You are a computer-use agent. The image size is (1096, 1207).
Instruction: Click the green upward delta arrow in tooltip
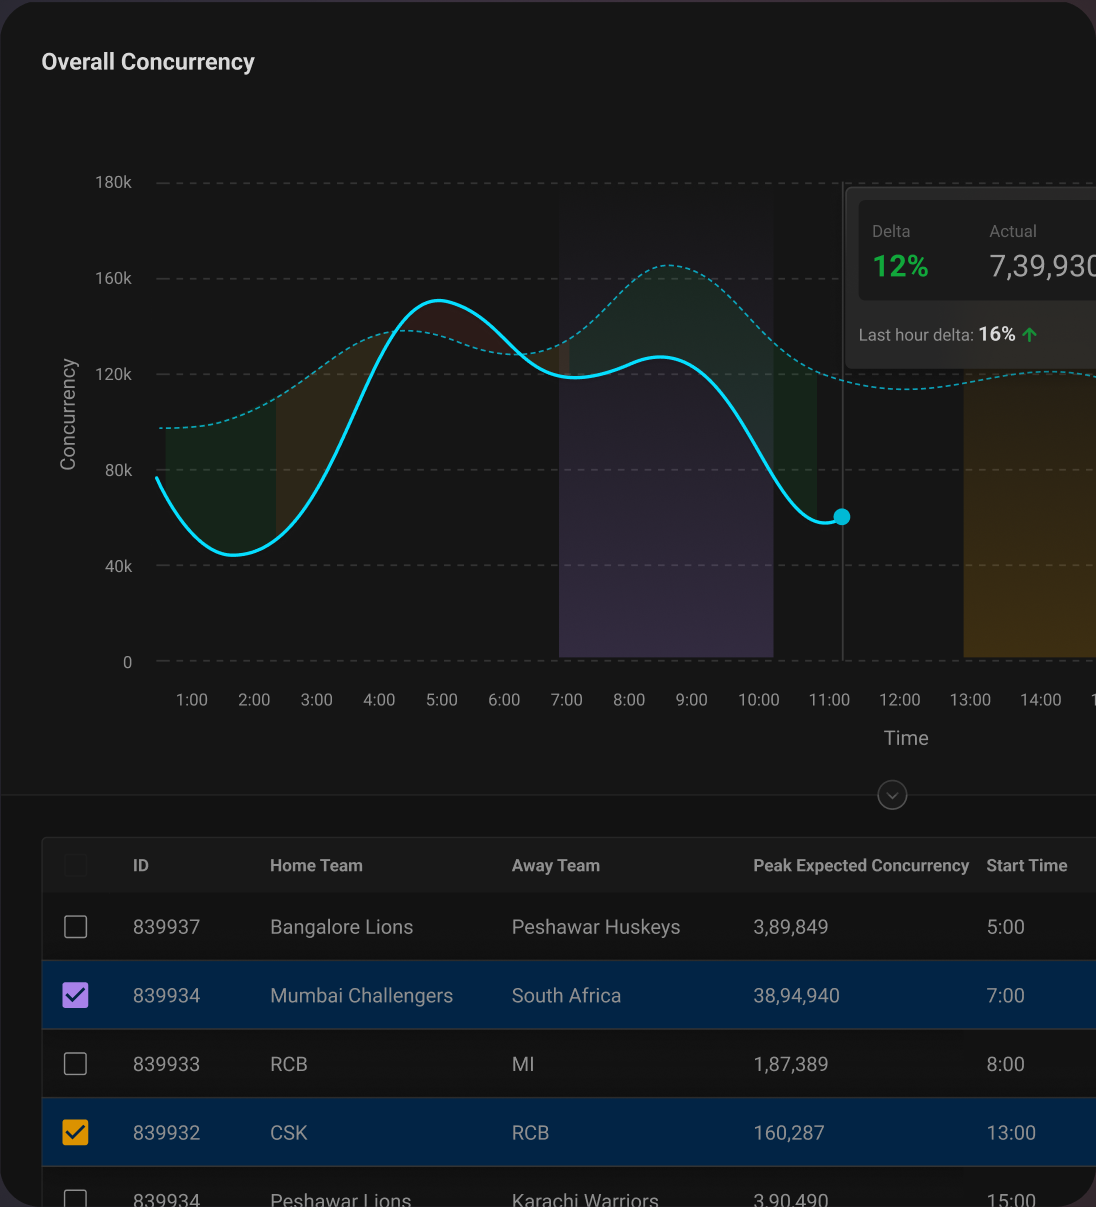coord(1031,334)
